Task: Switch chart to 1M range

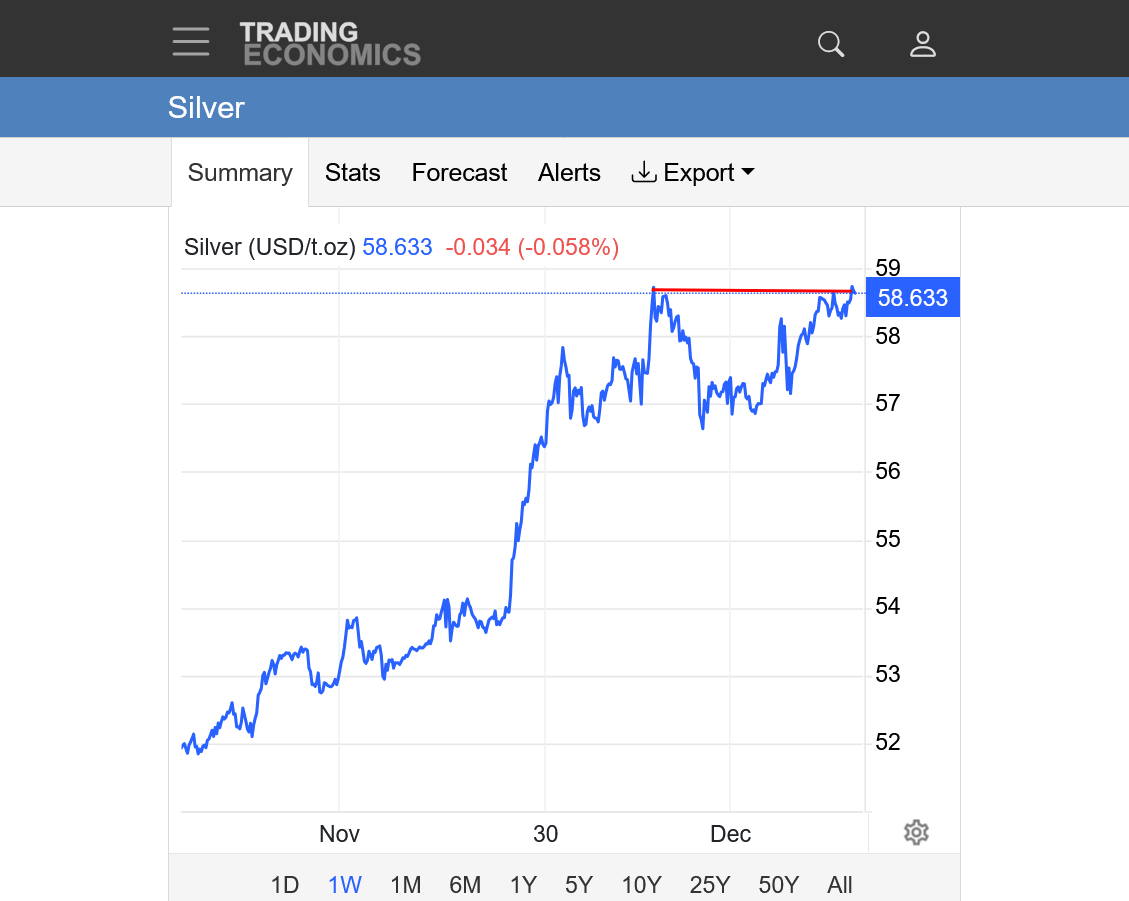Action: 405,885
